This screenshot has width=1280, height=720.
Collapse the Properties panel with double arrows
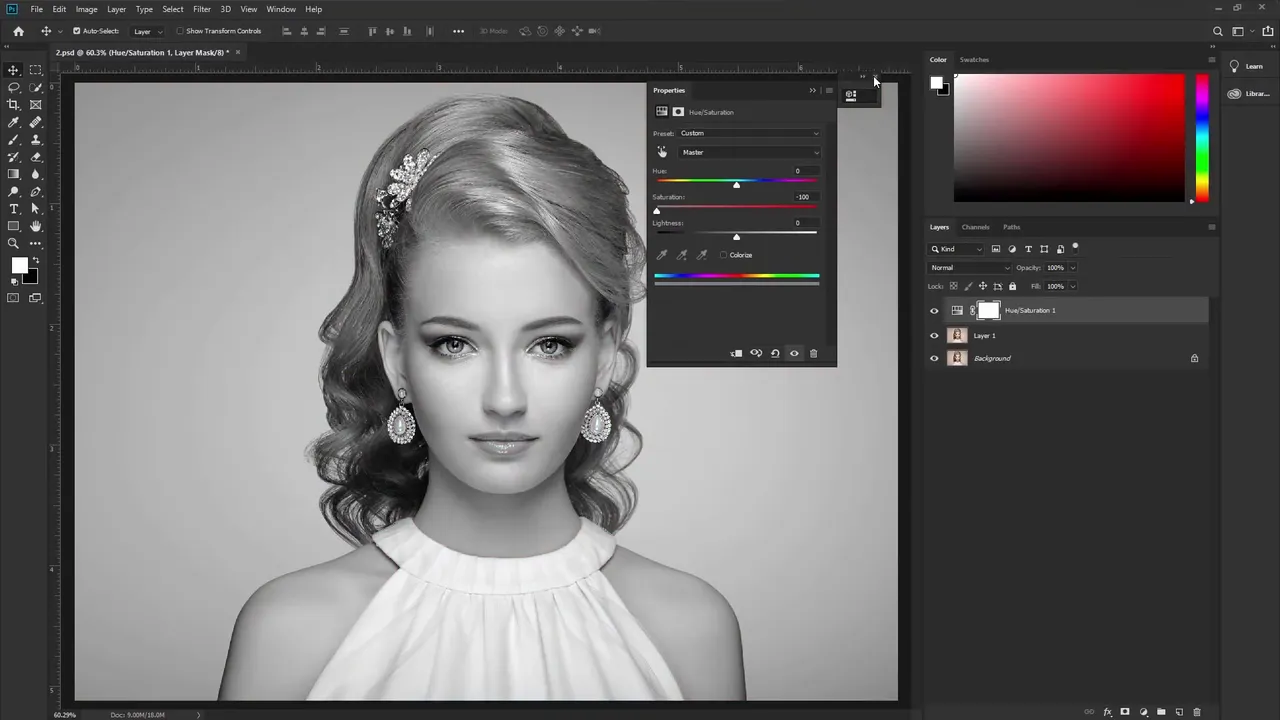pos(812,90)
